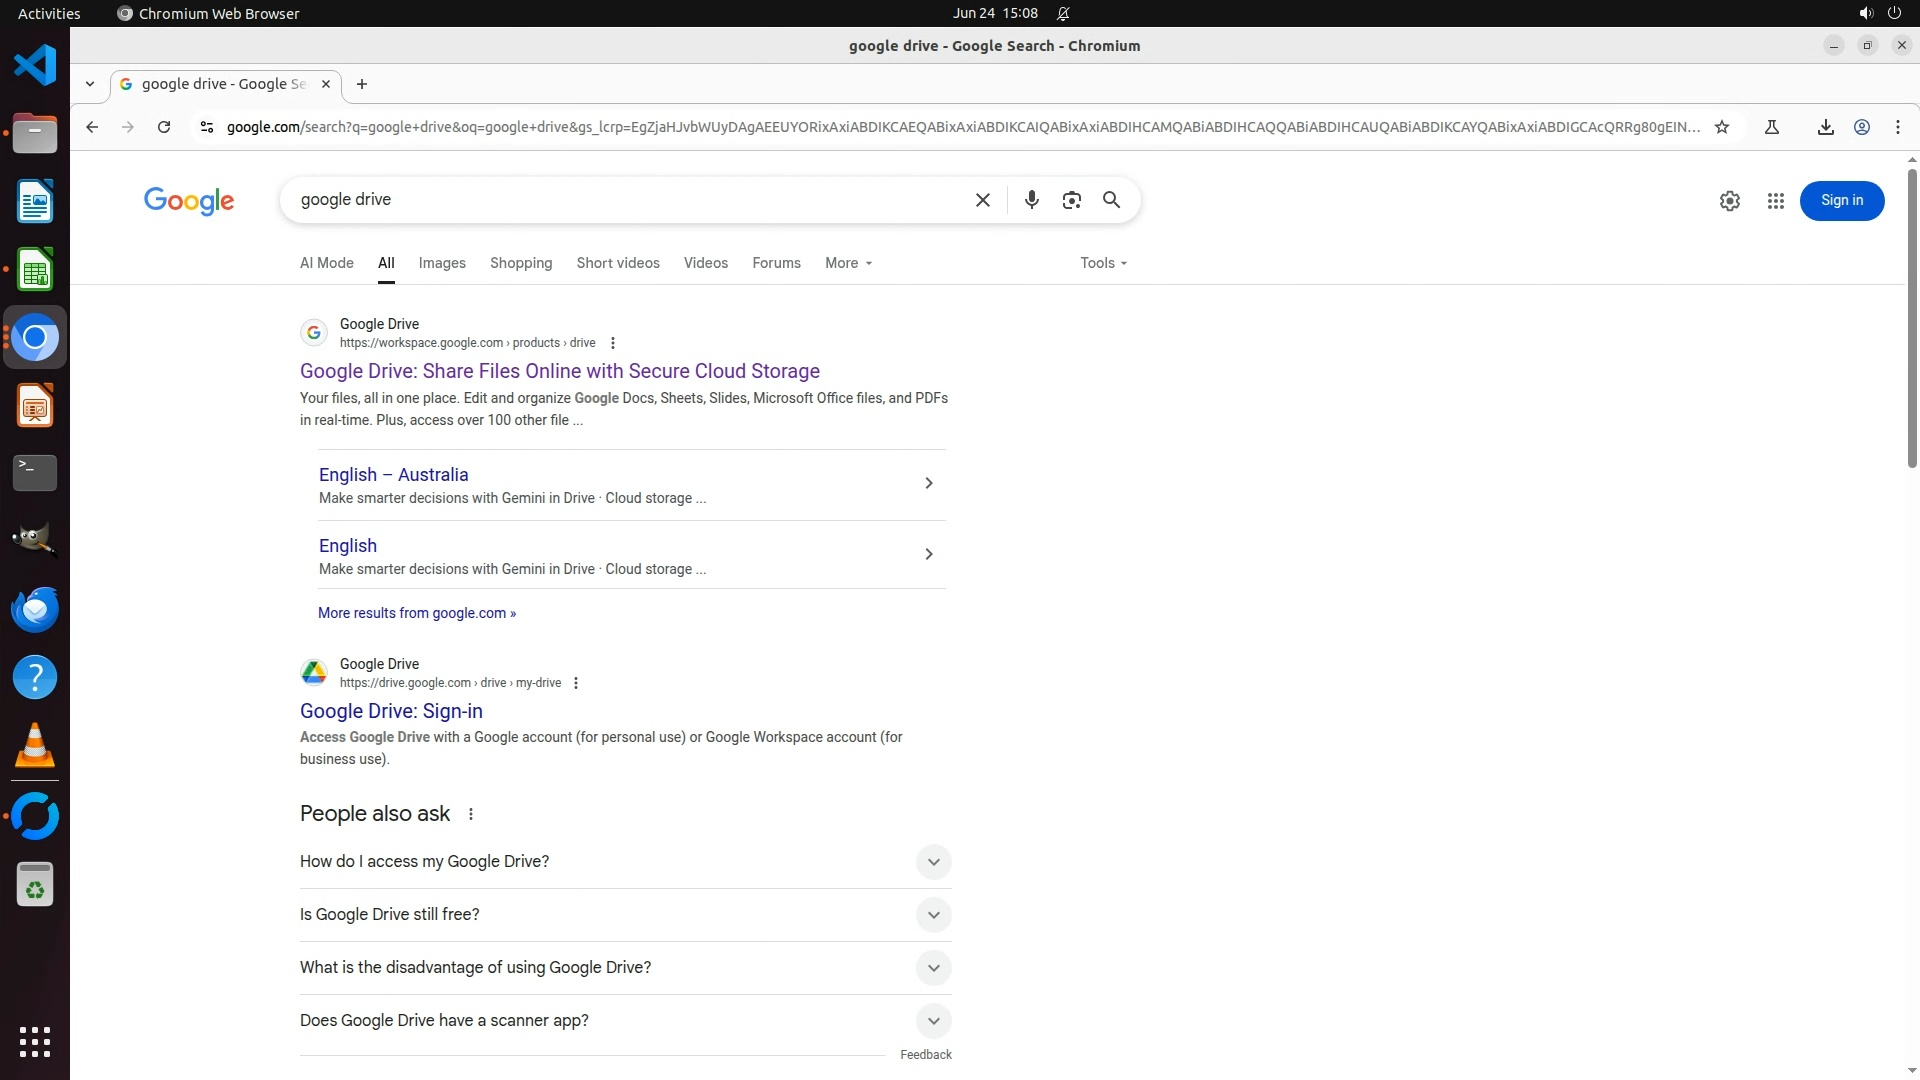Screen dimensions: 1920x1080
Task: Open "Google Drive: Sign-in" result link
Action: [391, 711]
